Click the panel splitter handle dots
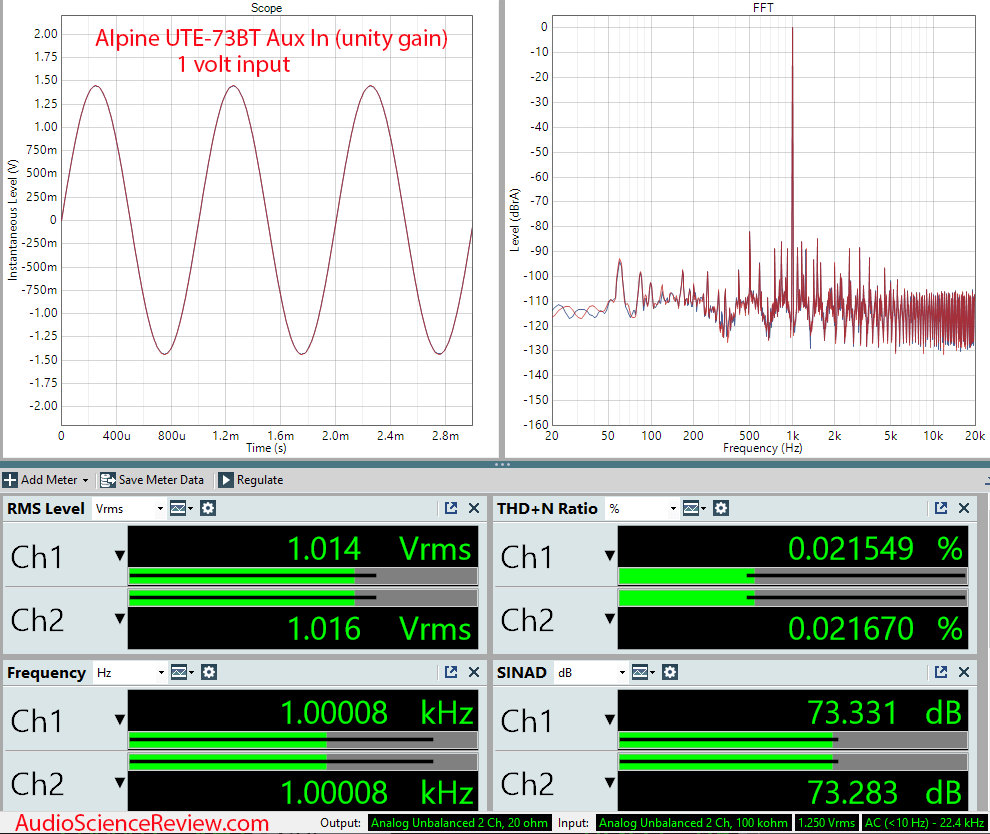 [x=503, y=464]
